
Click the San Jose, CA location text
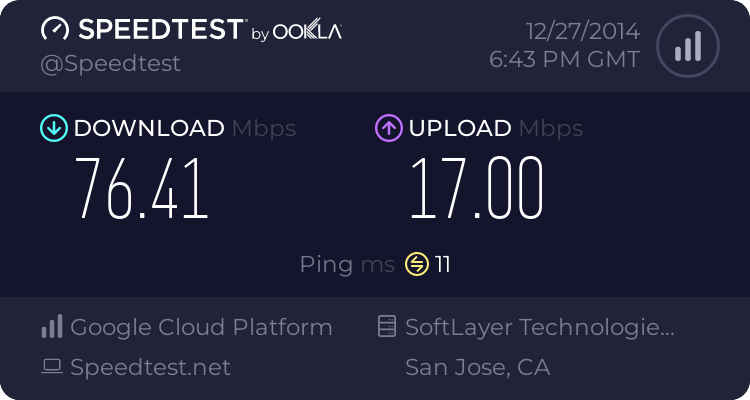477,367
